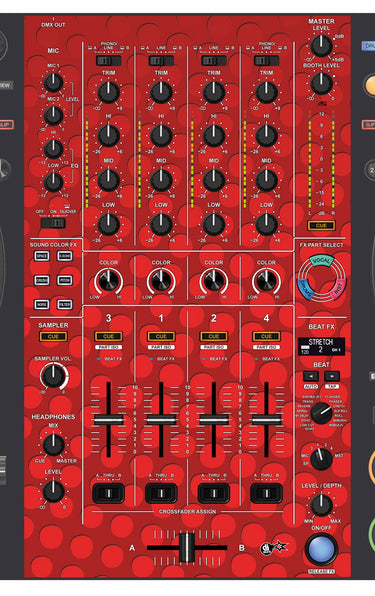Click the Level/Depth knob
The height and width of the screenshot is (596, 375).
pos(321,505)
